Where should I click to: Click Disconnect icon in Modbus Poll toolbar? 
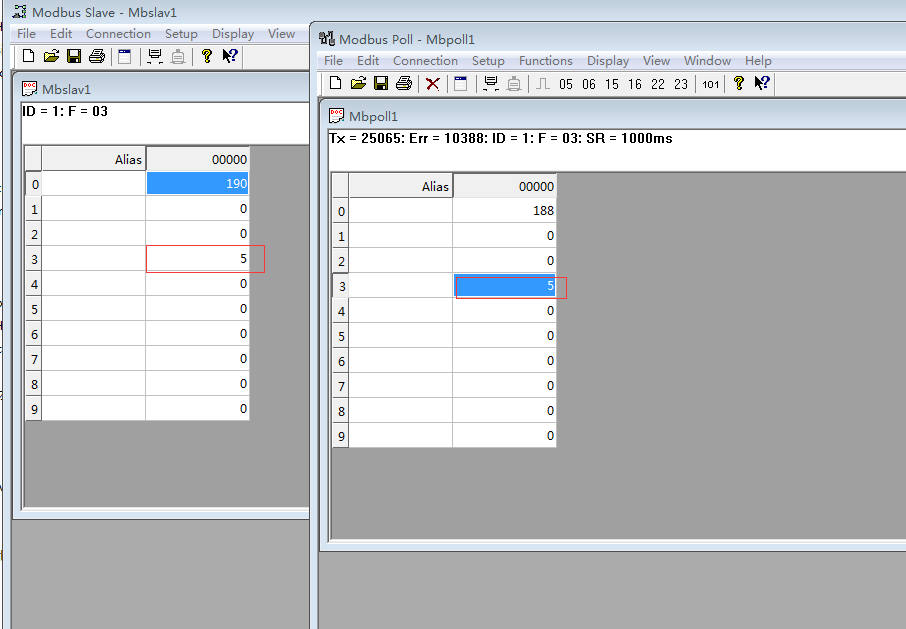tap(514, 84)
